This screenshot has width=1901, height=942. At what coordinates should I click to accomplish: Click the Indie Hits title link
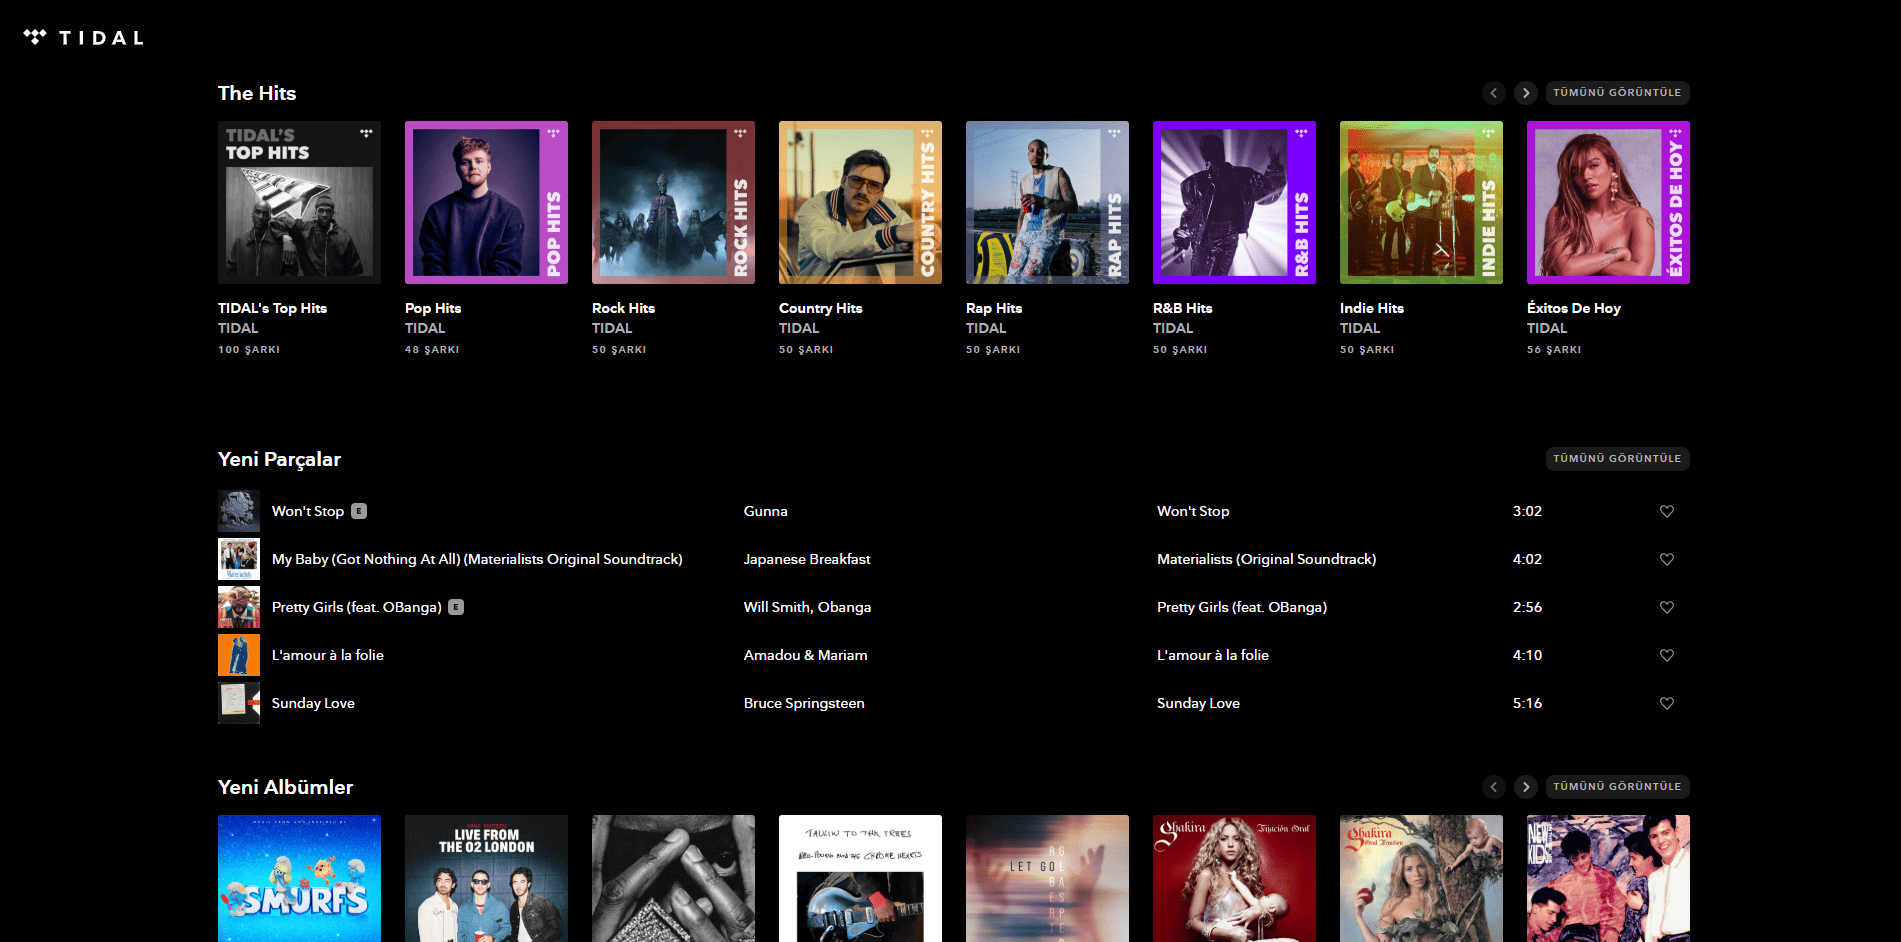1372,308
